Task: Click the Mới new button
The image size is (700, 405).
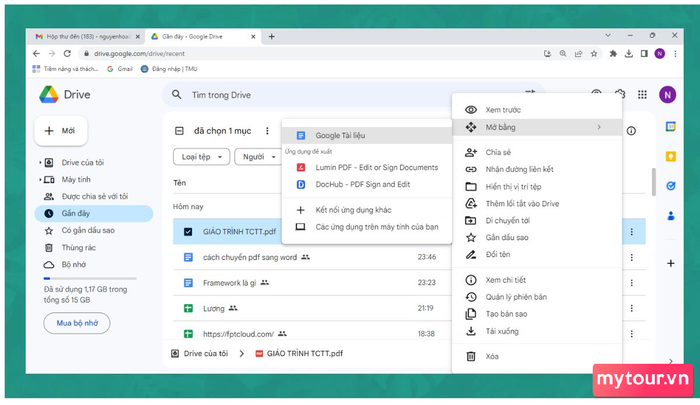Action: (61, 131)
